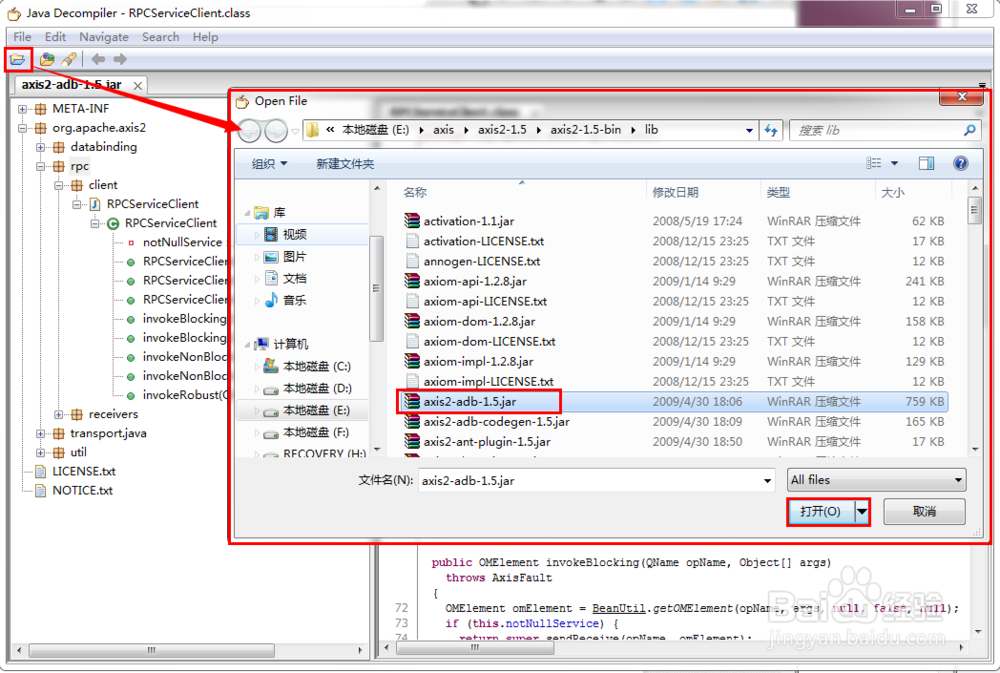Viewport: 1000px width, 673px height.
Task: Select Pictures (图片) library in sidebar
Action: pyautogui.click(x=295, y=256)
